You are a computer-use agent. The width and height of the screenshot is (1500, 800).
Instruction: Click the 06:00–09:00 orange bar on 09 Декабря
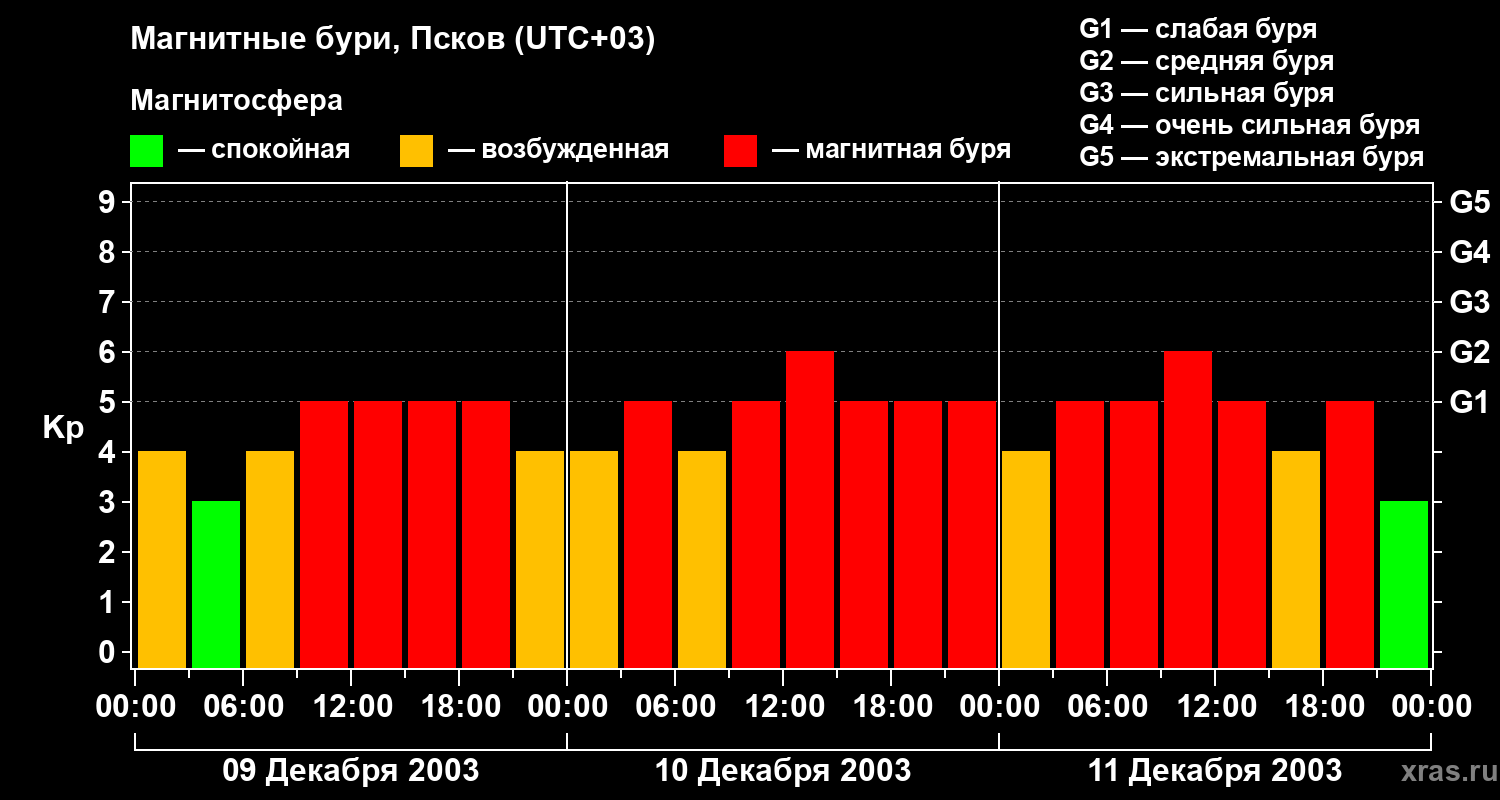[270, 559]
